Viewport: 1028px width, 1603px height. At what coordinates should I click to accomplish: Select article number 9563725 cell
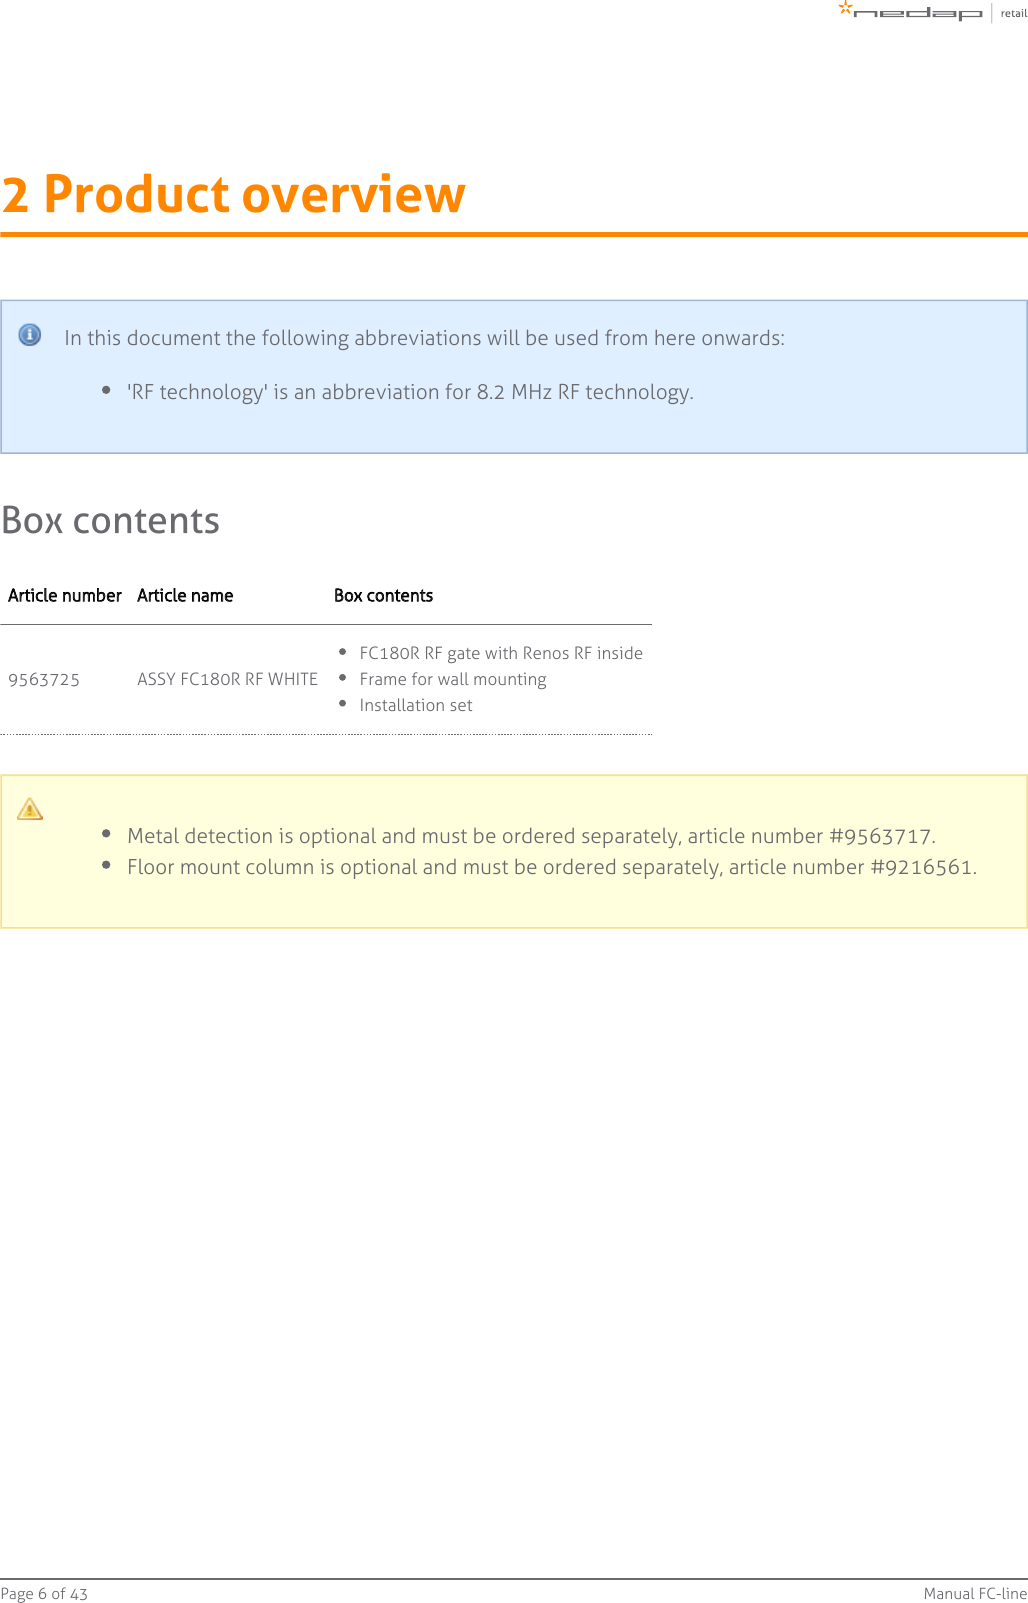(x=44, y=680)
